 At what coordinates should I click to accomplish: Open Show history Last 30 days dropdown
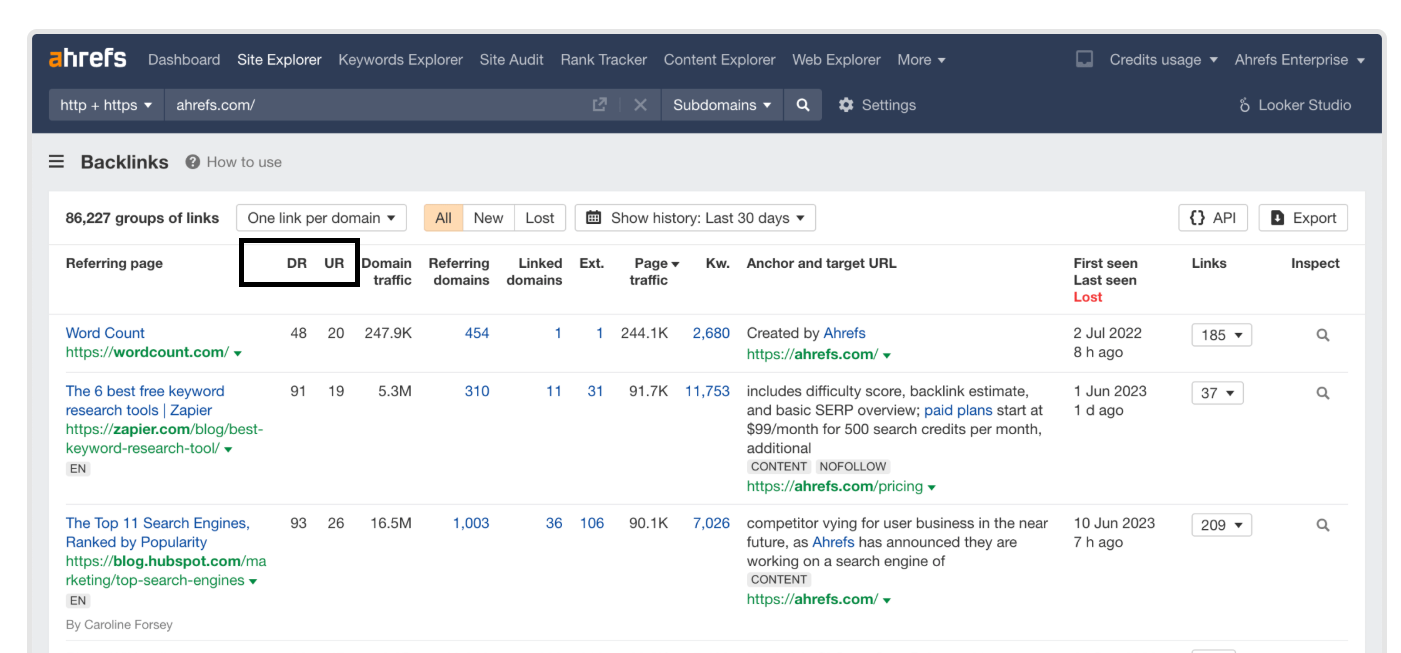tap(695, 218)
